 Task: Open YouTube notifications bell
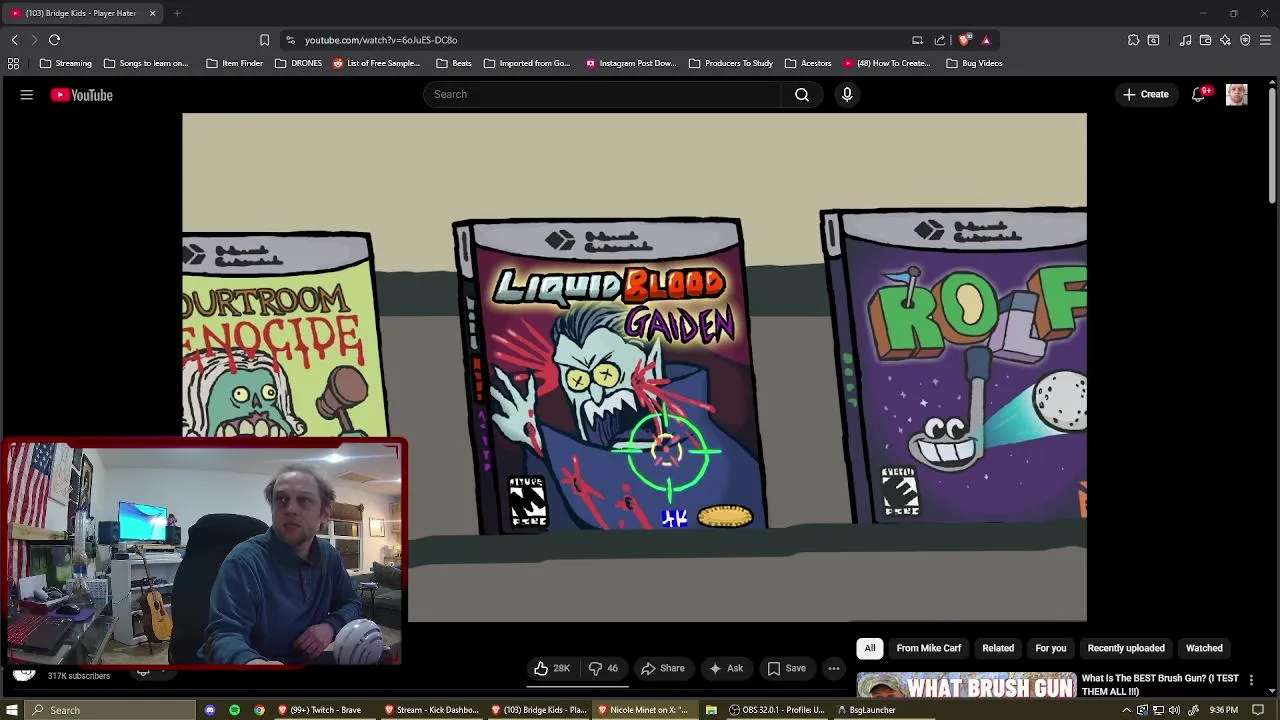pos(1199,94)
